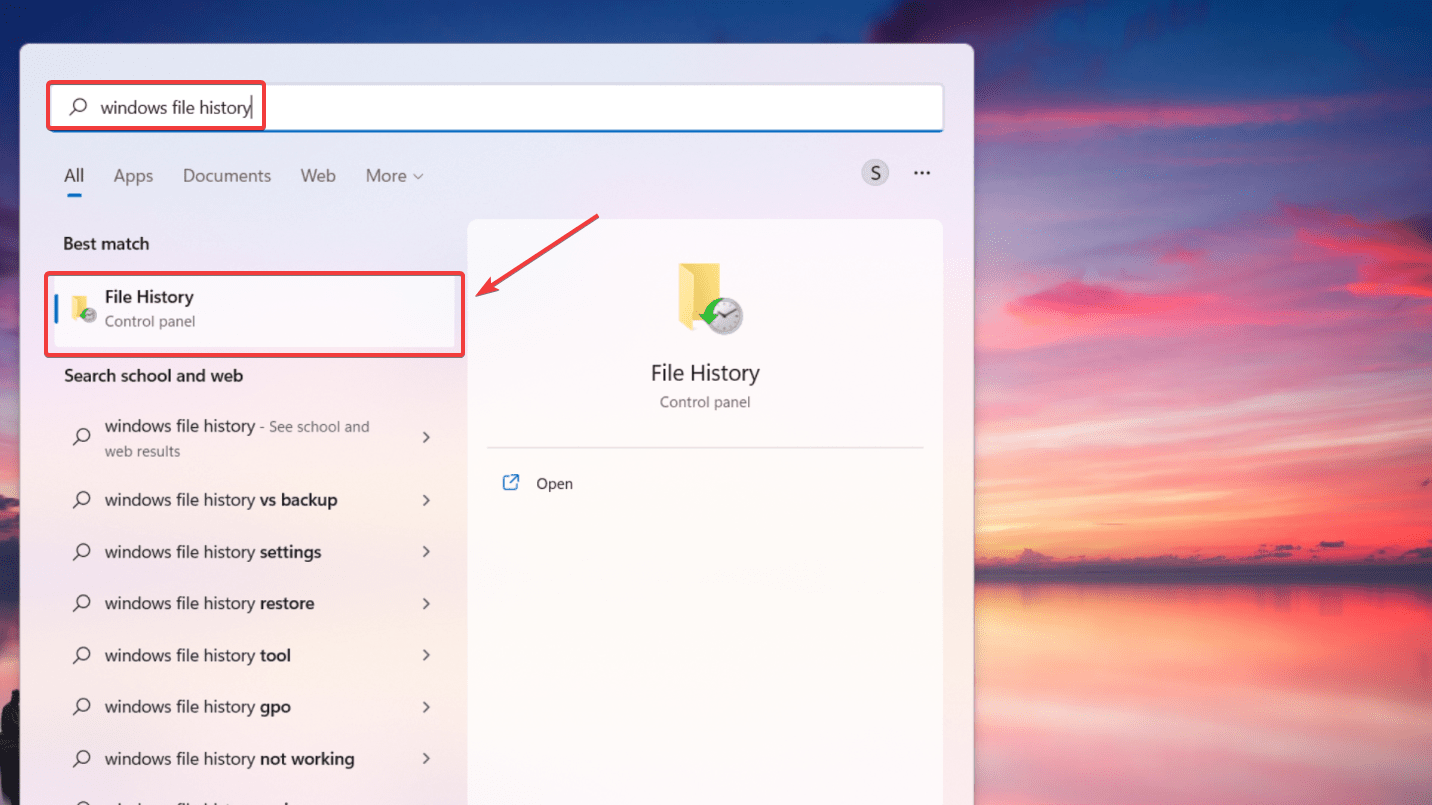Click search icon beside 'restore' suggestion
Image resolution: width=1432 pixels, height=805 pixels.
click(82, 604)
